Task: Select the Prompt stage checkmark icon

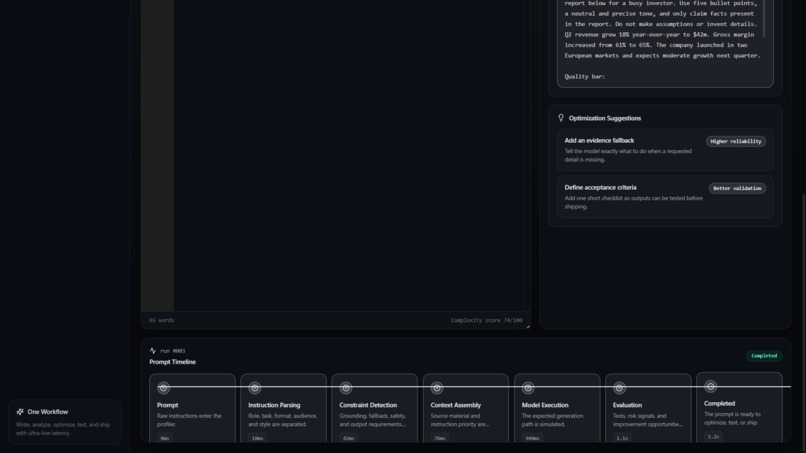Action: click(163, 388)
